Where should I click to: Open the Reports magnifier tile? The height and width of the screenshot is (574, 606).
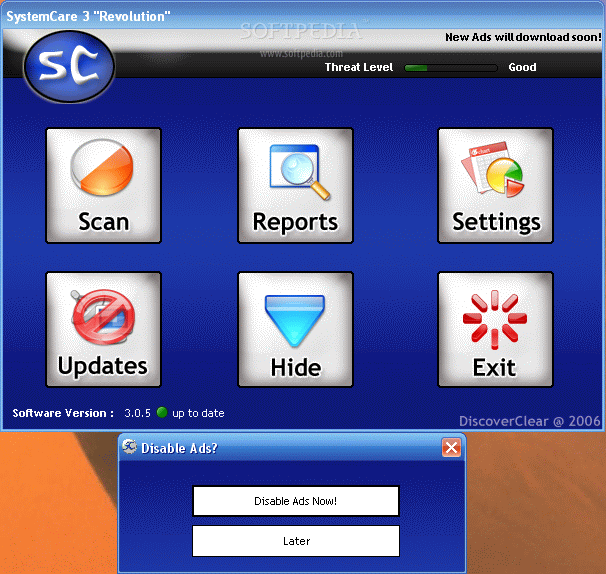click(295, 186)
